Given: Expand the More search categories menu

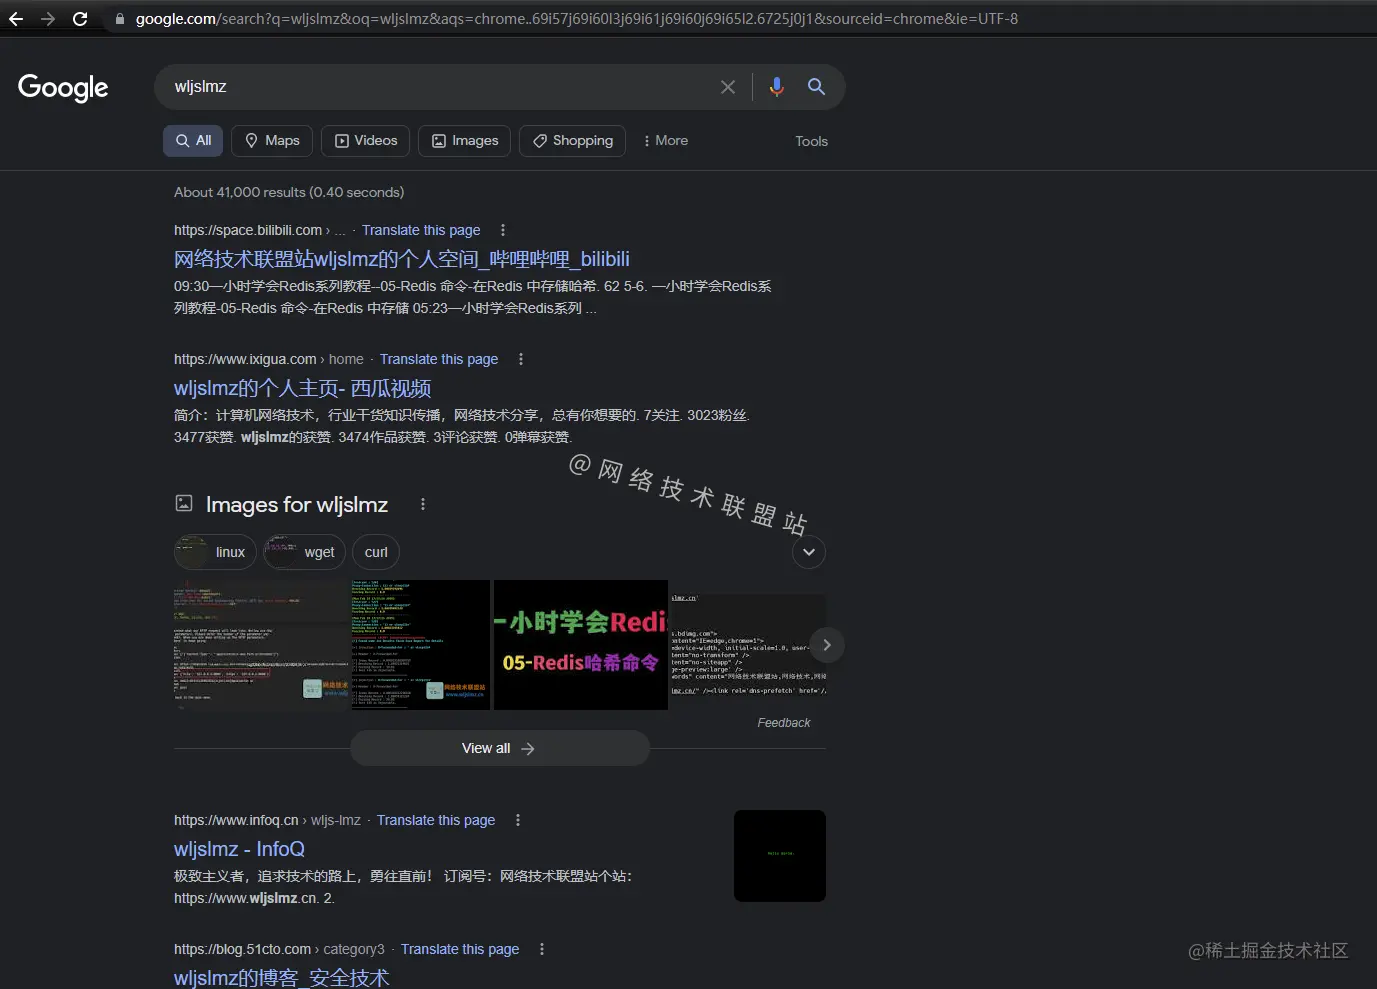Looking at the screenshot, I should pos(666,141).
